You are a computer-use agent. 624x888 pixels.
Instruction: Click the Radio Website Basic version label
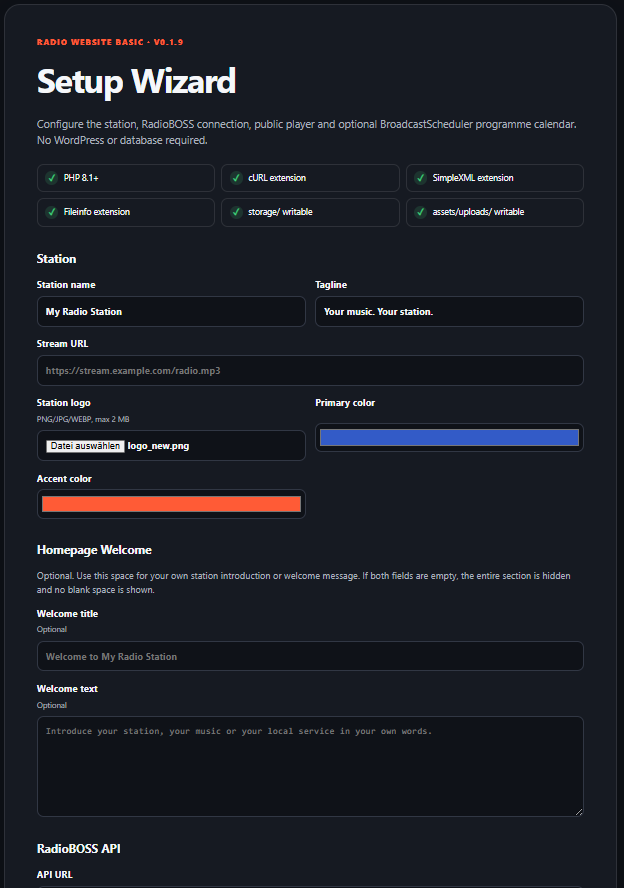click(110, 42)
